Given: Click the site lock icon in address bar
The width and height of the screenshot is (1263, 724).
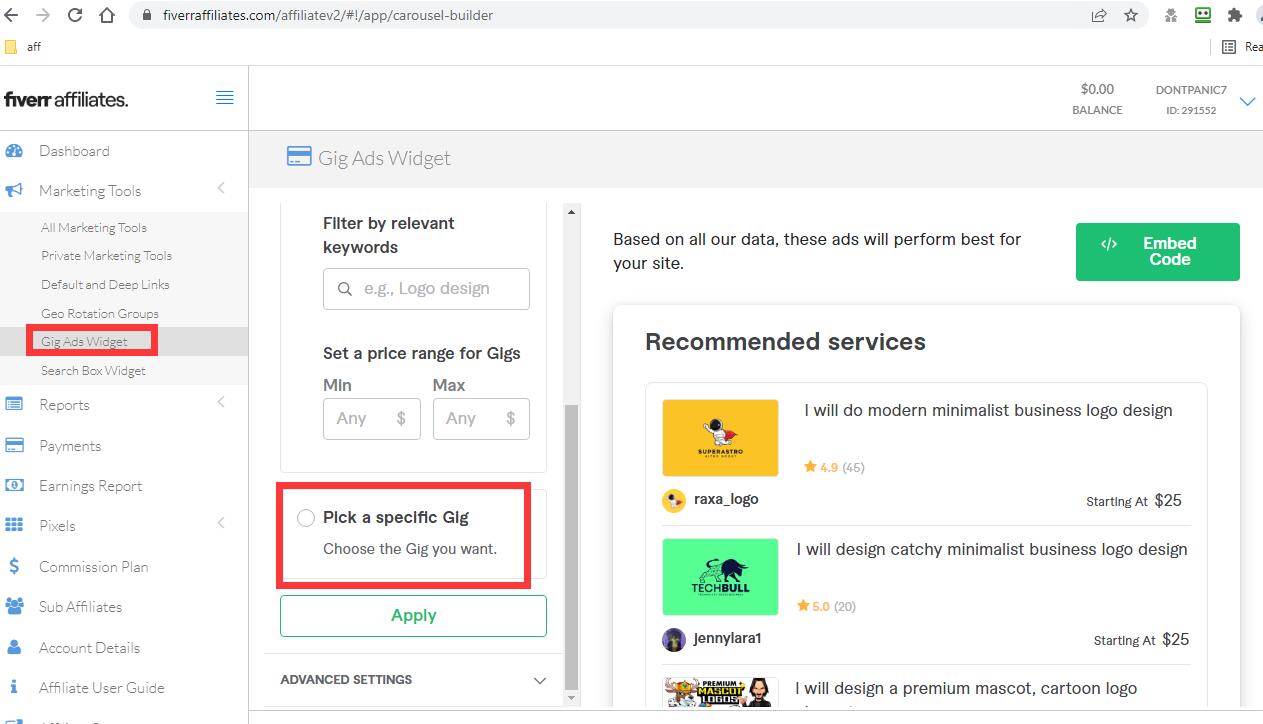Looking at the screenshot, I should (148, 15).
